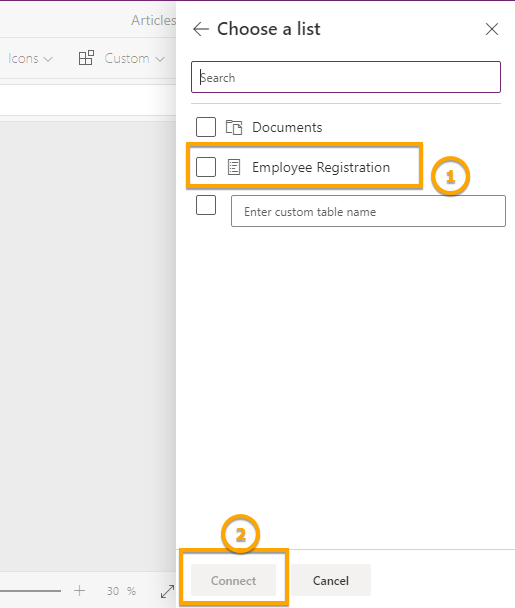Close the Choose a list panel
The height and width of the screenshot is (608, 515).
(x=492, y=29)
